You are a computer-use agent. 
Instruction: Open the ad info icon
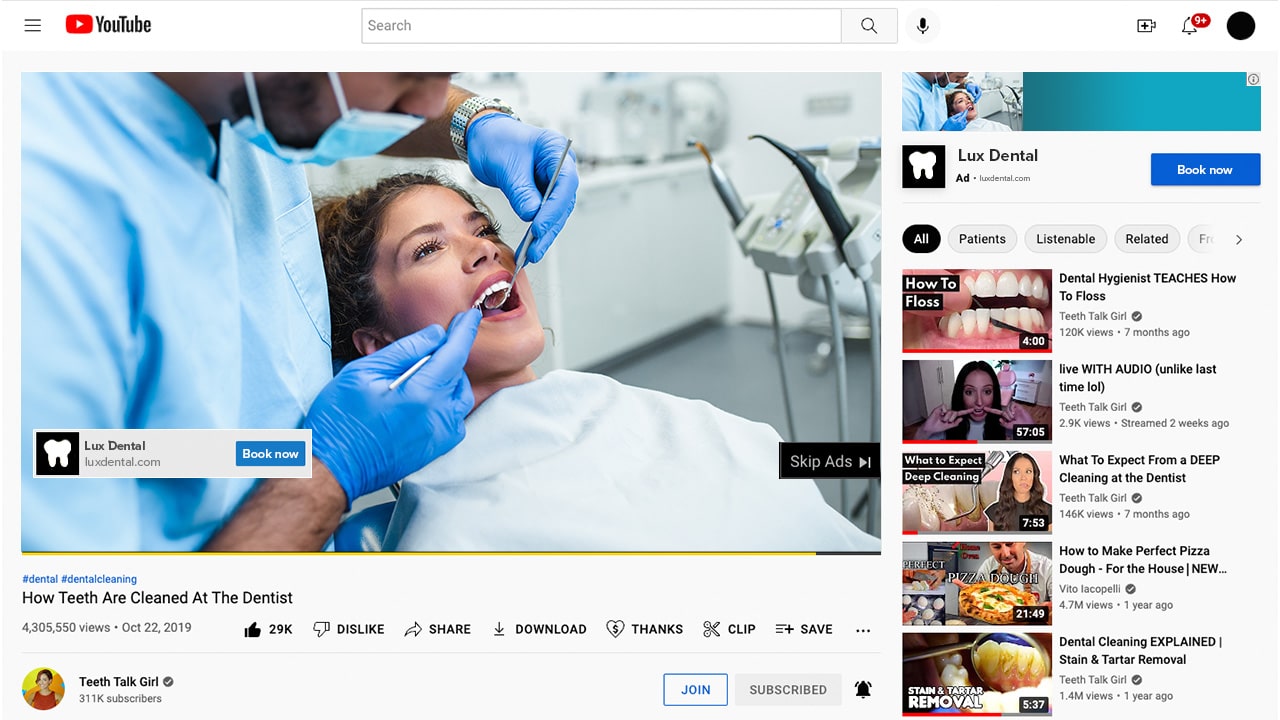point(1253,80)
